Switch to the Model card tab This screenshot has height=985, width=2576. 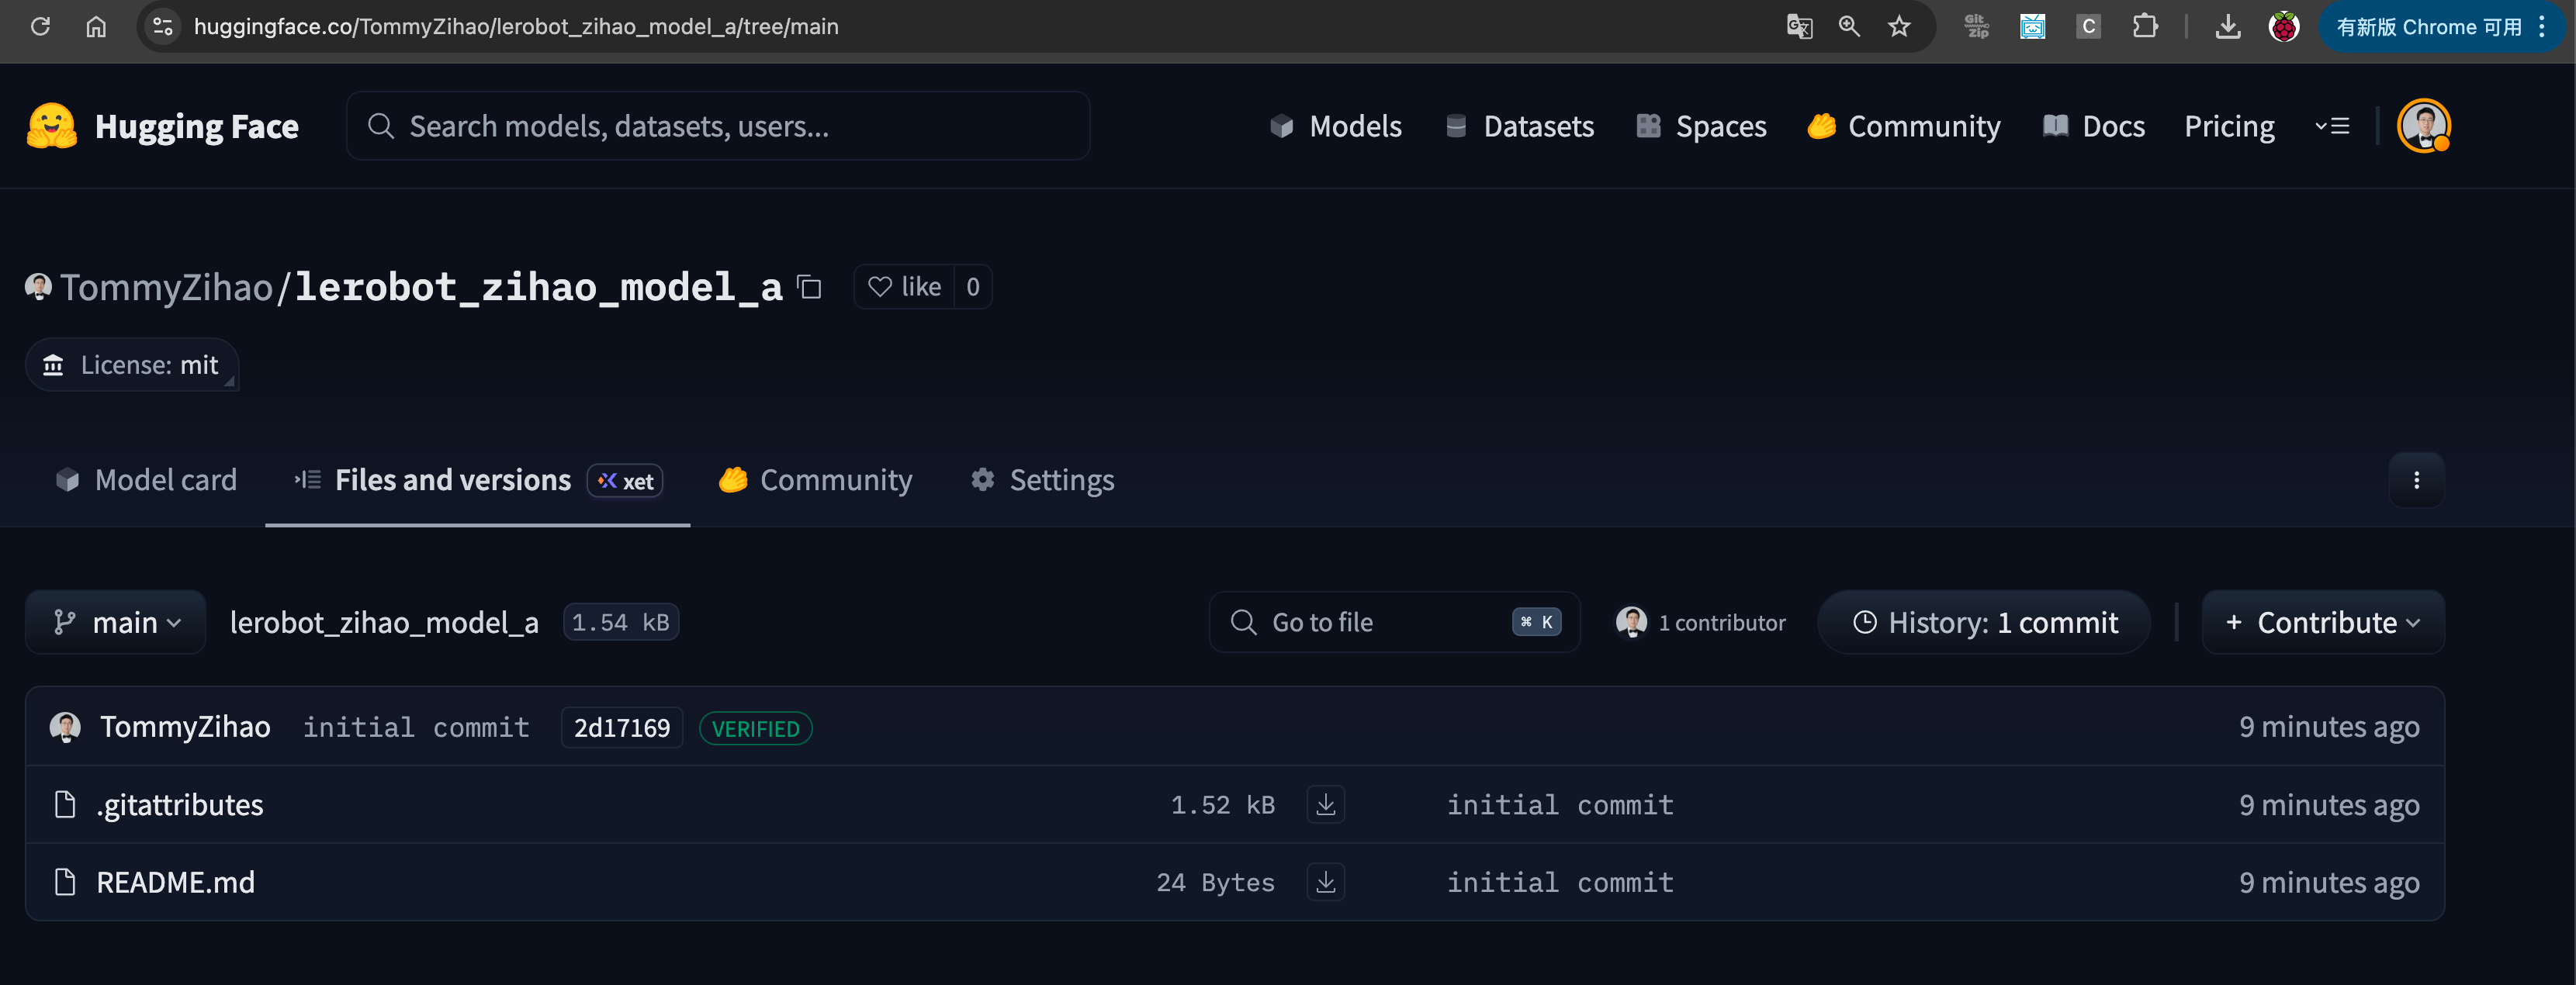click(146, 480)
